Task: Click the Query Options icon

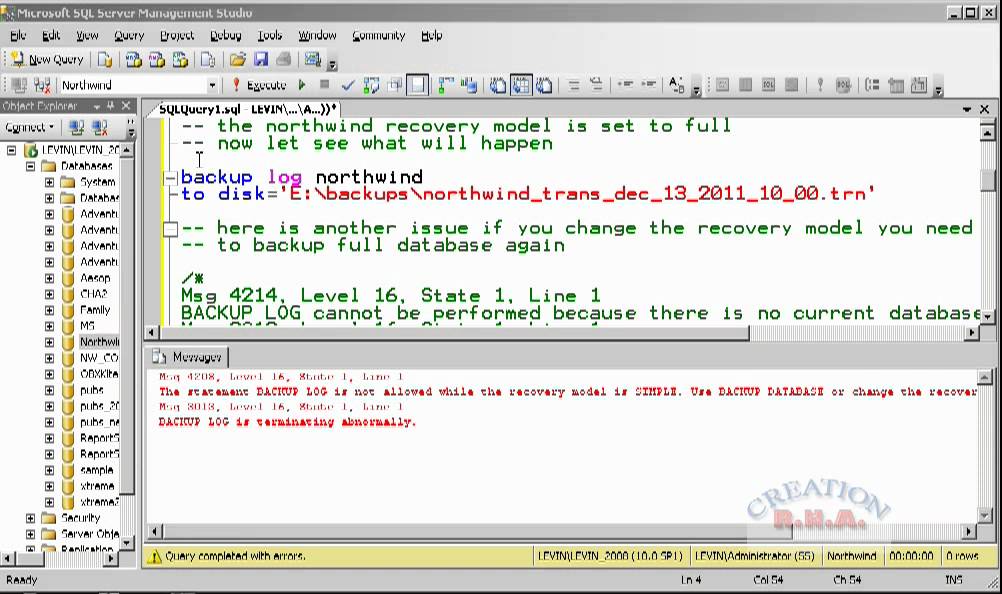Action: (x=395, y=85)
